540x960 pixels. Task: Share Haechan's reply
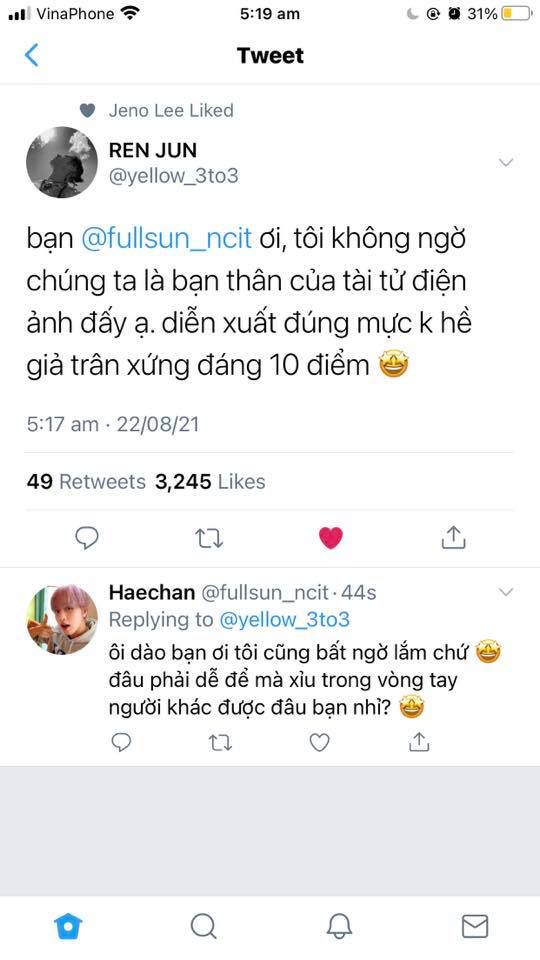pyautogui.click(x=419, y=741)
